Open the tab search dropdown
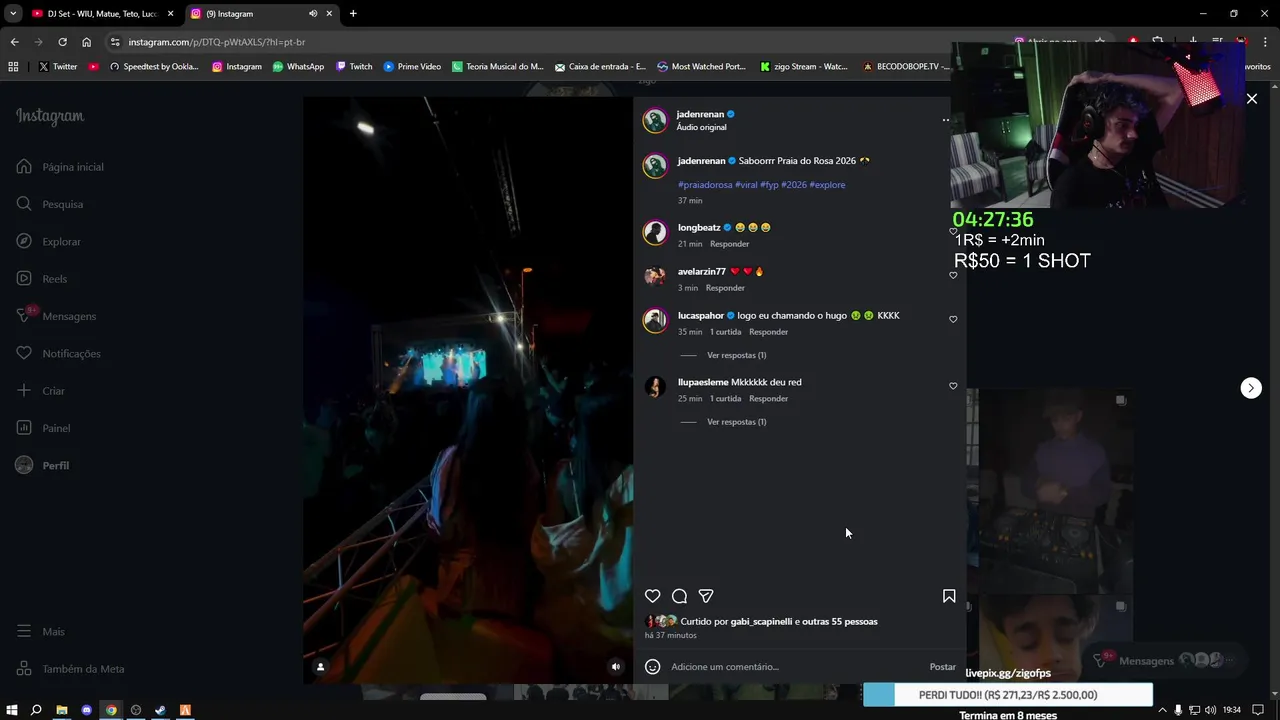The image size is (1280, 720). coord(12,14)
